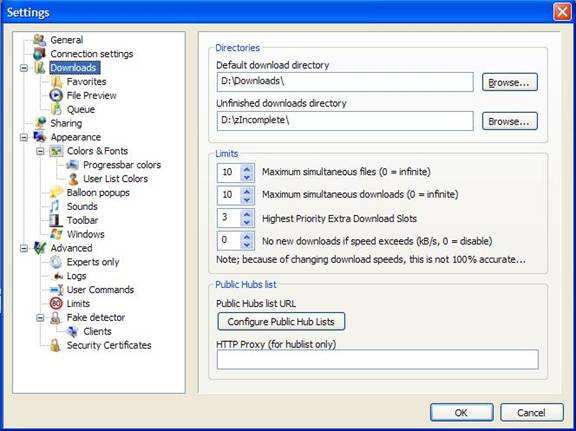
Task: Click the Balloon popups icon
Action: point(56,192)
